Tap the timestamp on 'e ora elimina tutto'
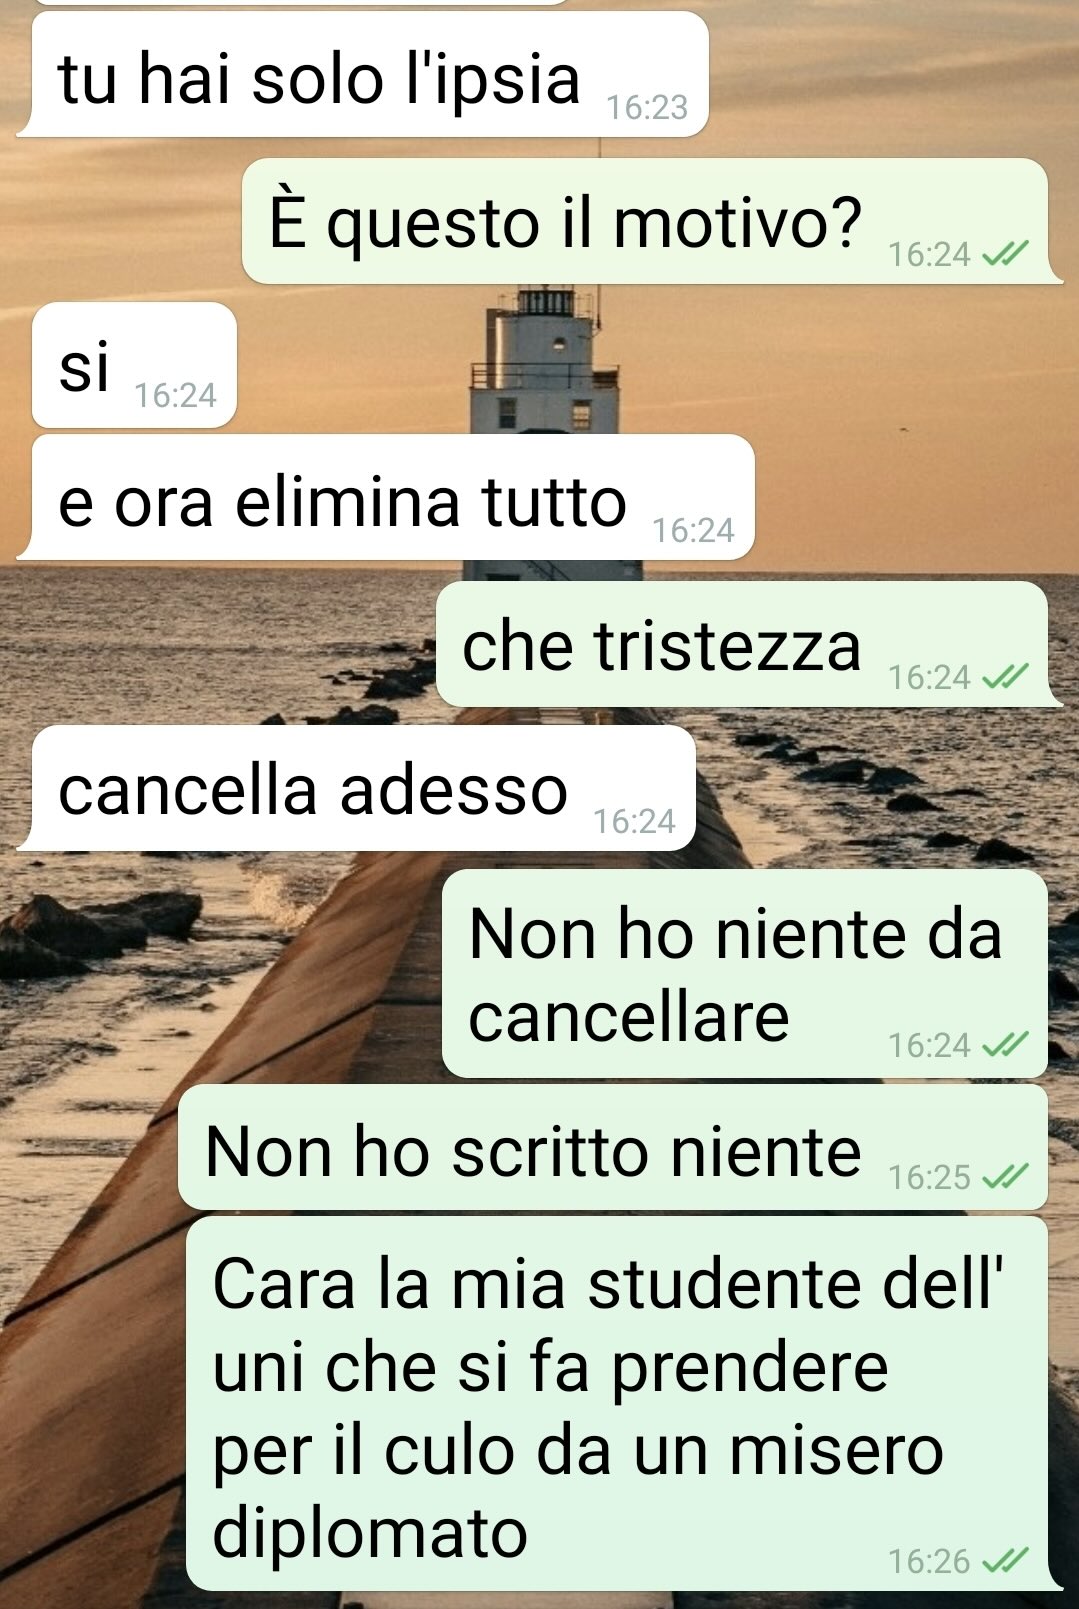The image size is (1079, 1609). pos(693,530)
